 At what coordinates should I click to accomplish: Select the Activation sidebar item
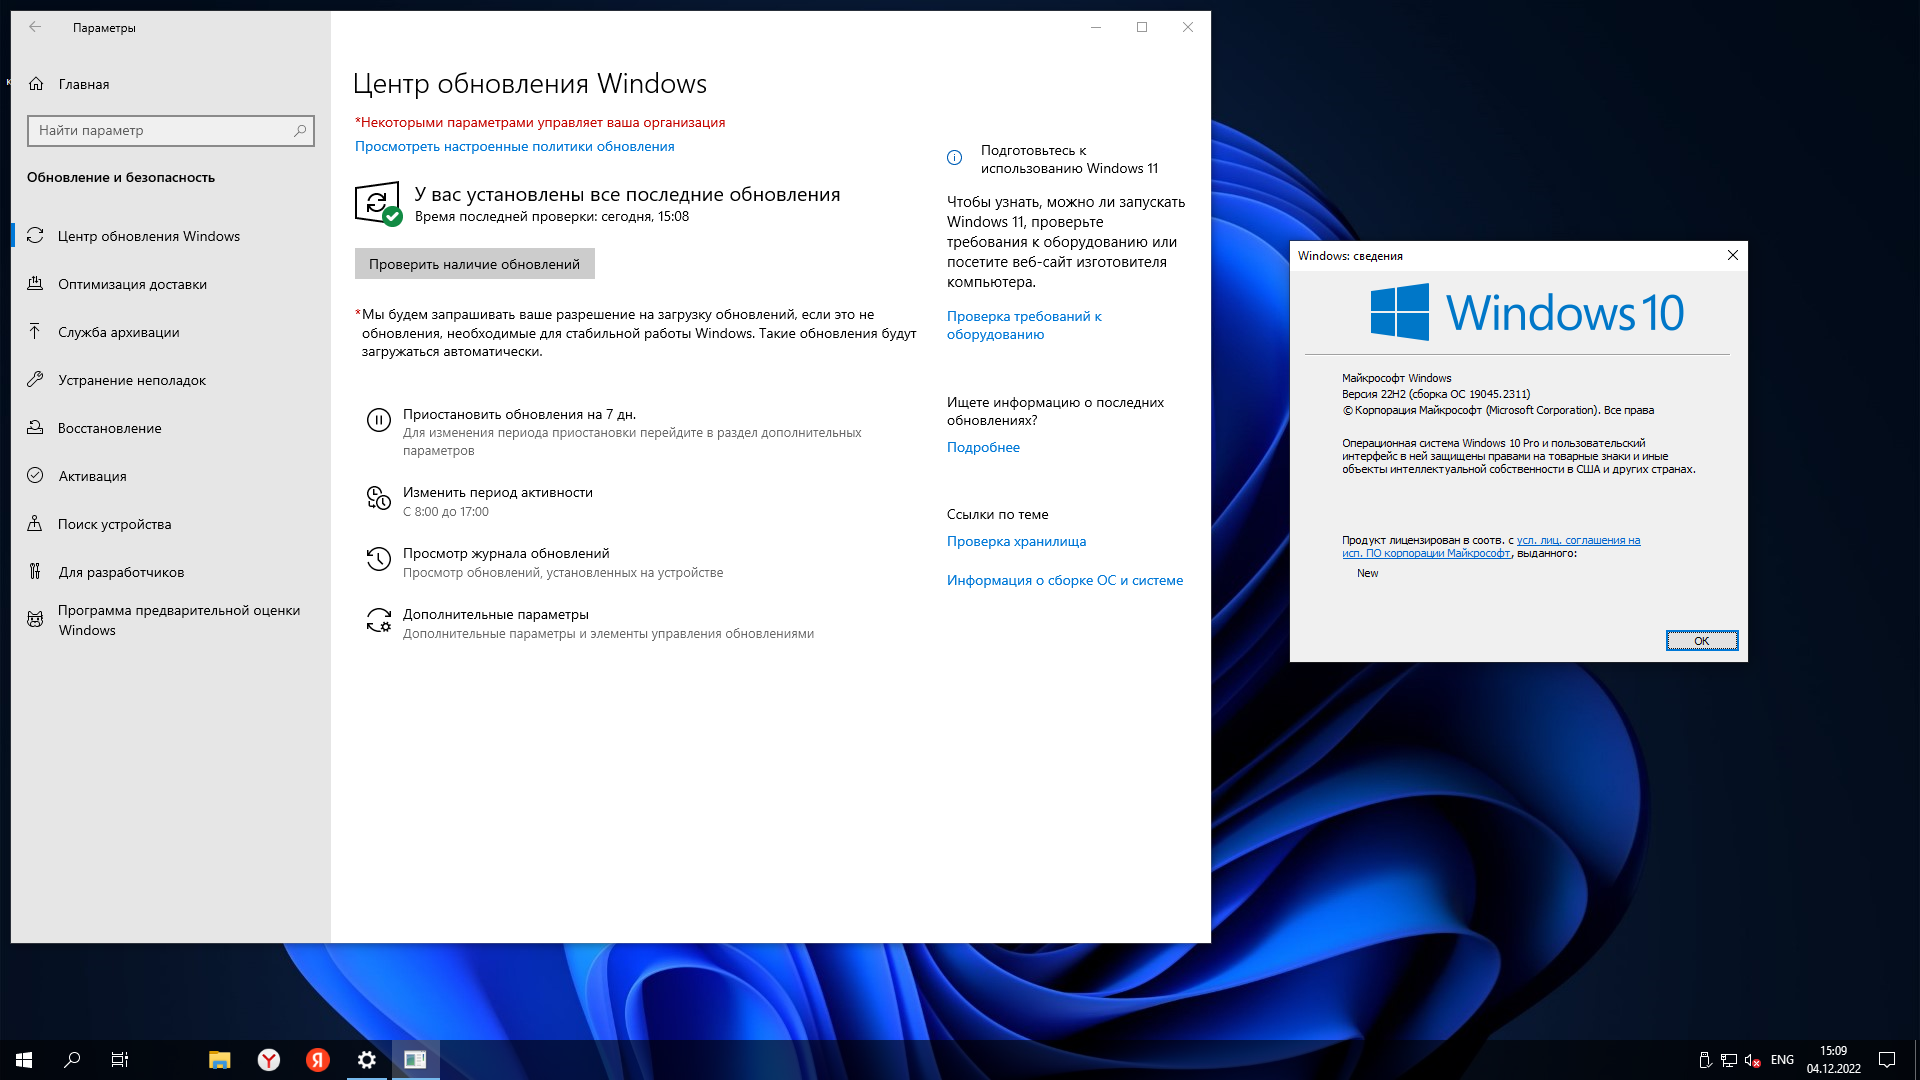pos(92,477)
